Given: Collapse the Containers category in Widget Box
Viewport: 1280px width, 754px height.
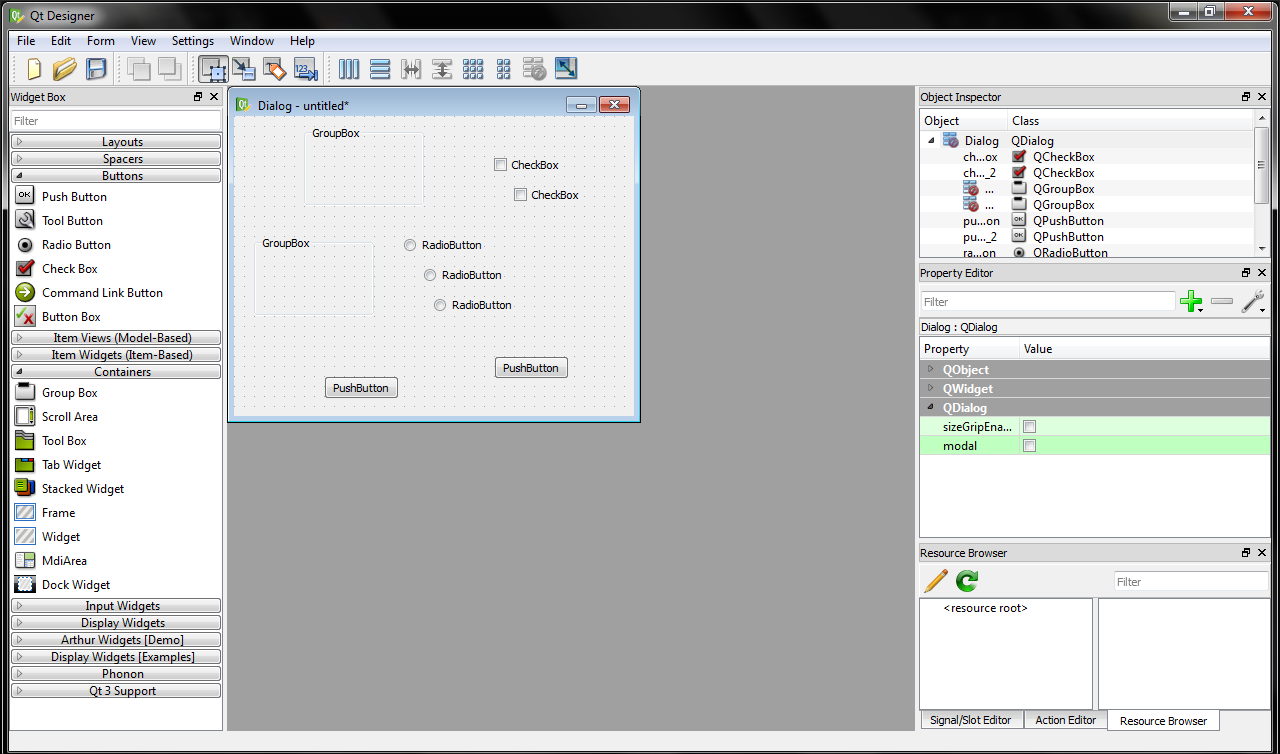Looking at the screenshot, I should (x=116, y=372).
